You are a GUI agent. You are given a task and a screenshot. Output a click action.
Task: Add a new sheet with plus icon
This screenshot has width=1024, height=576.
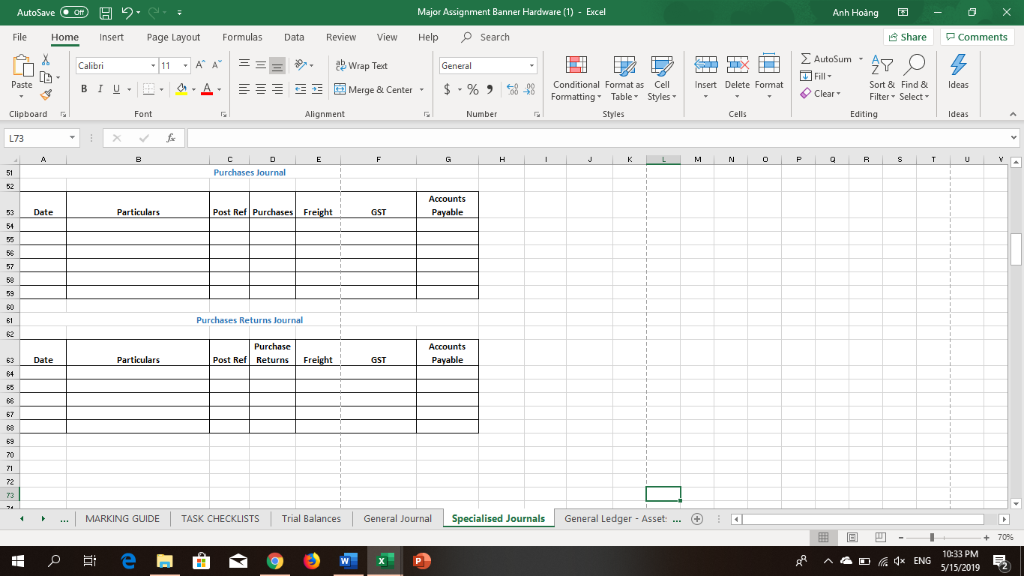[697, 519]
